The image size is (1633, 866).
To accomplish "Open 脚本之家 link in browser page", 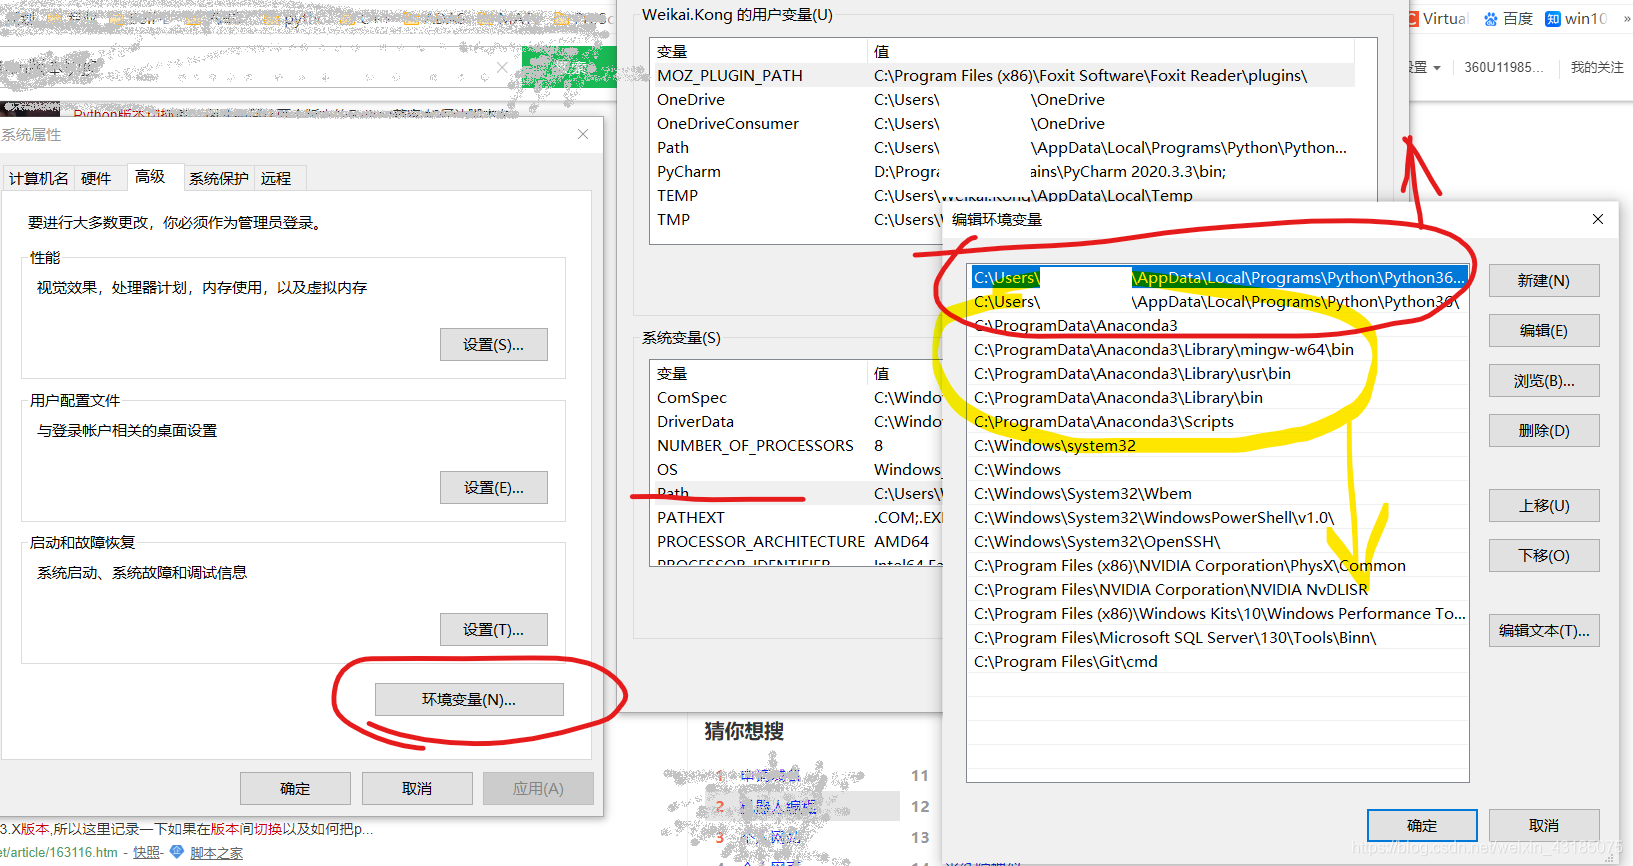I will coord(216,853).
